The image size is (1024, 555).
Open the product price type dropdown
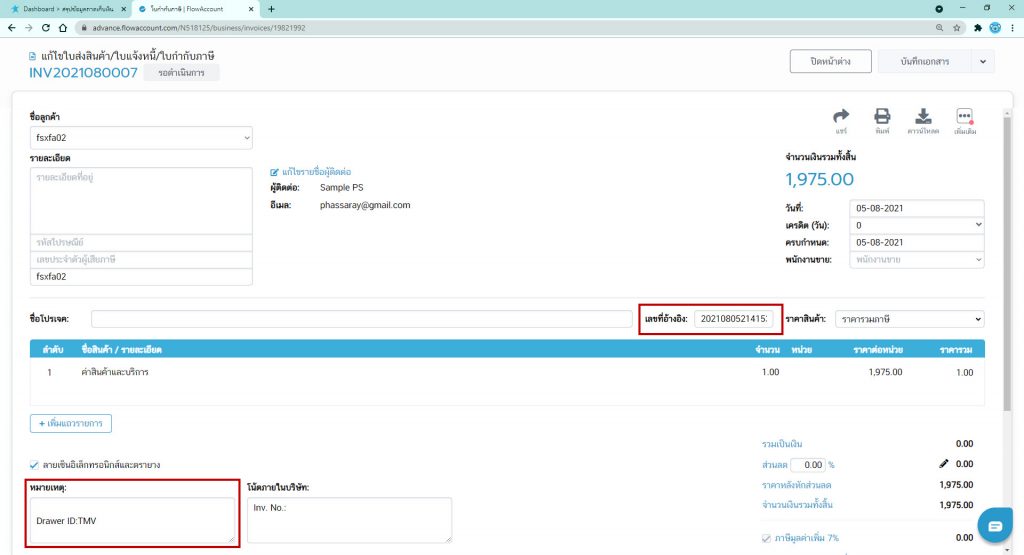click(908, 319)
